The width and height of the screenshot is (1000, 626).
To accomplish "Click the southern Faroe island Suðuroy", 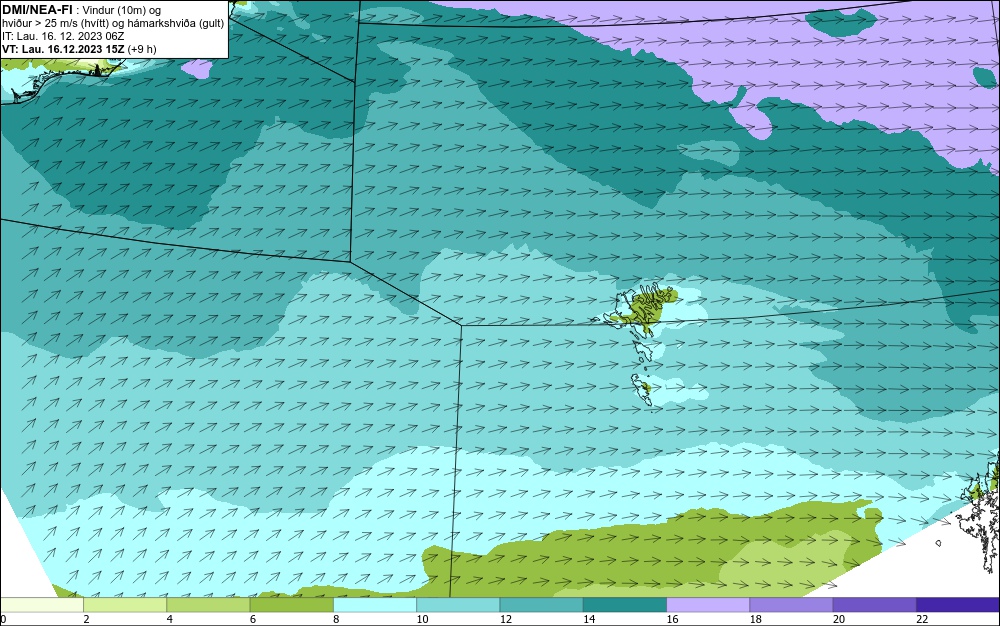I will pyautogui.click(x=642, y=389).
